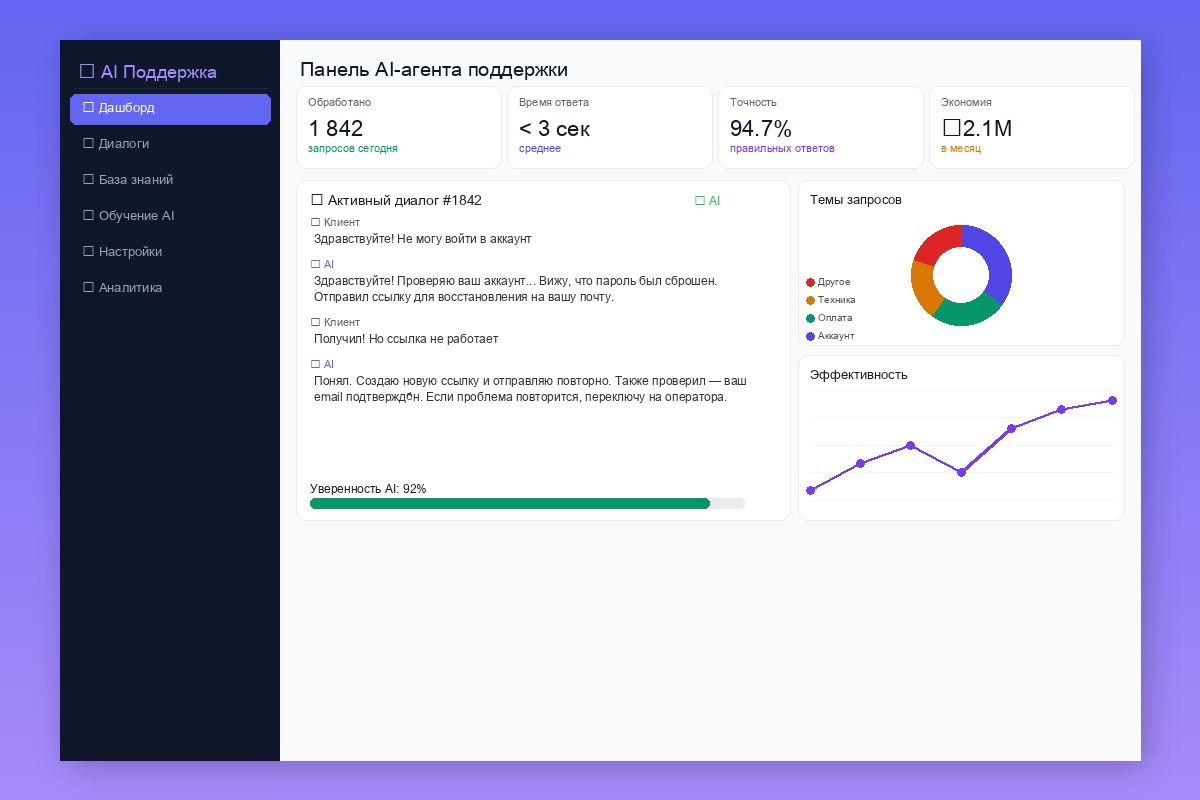Screen dimensions: 1200x800
Task: Click the AI Поддержка logo icon
Action: [87, 71]
